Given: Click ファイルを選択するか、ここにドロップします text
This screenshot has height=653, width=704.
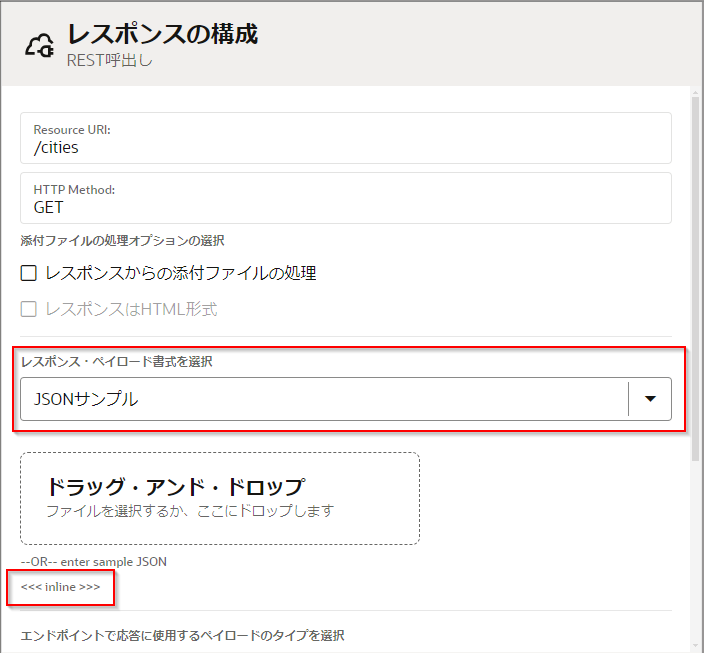Looking at the screenshot, I should [x=189, y=511].
